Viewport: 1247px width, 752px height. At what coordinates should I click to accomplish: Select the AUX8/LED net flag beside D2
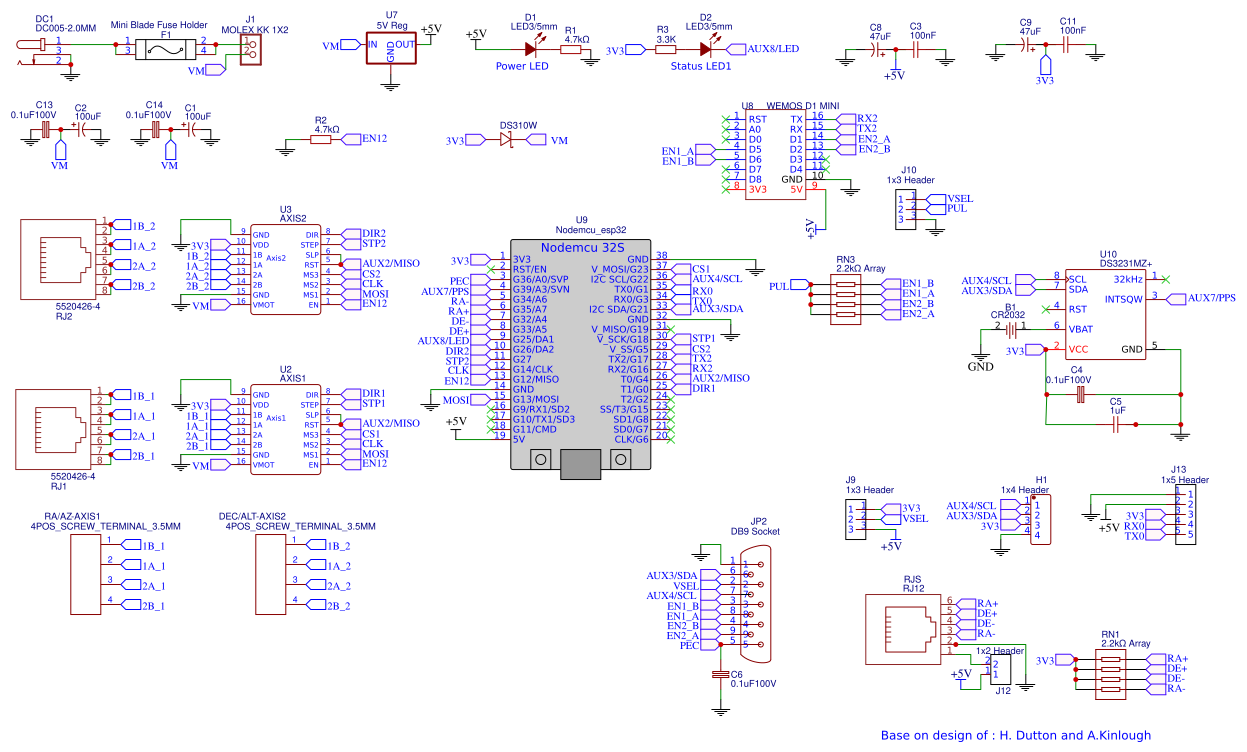tap(765, 48)
